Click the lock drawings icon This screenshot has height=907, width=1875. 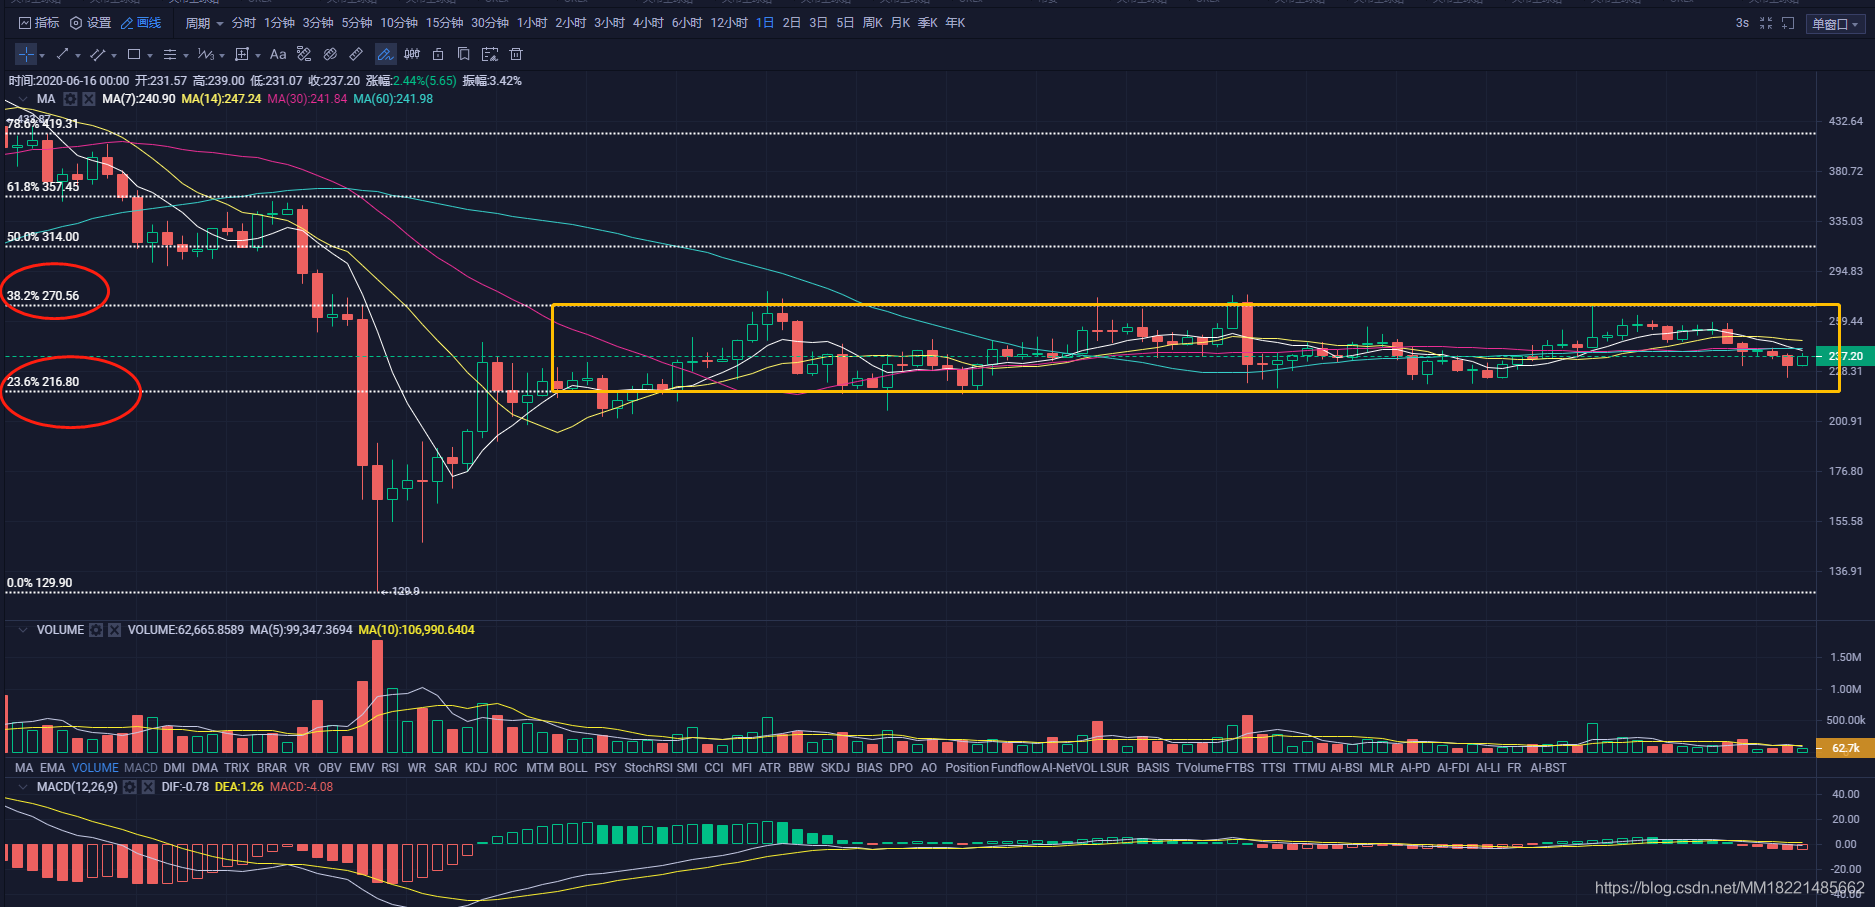438,54
